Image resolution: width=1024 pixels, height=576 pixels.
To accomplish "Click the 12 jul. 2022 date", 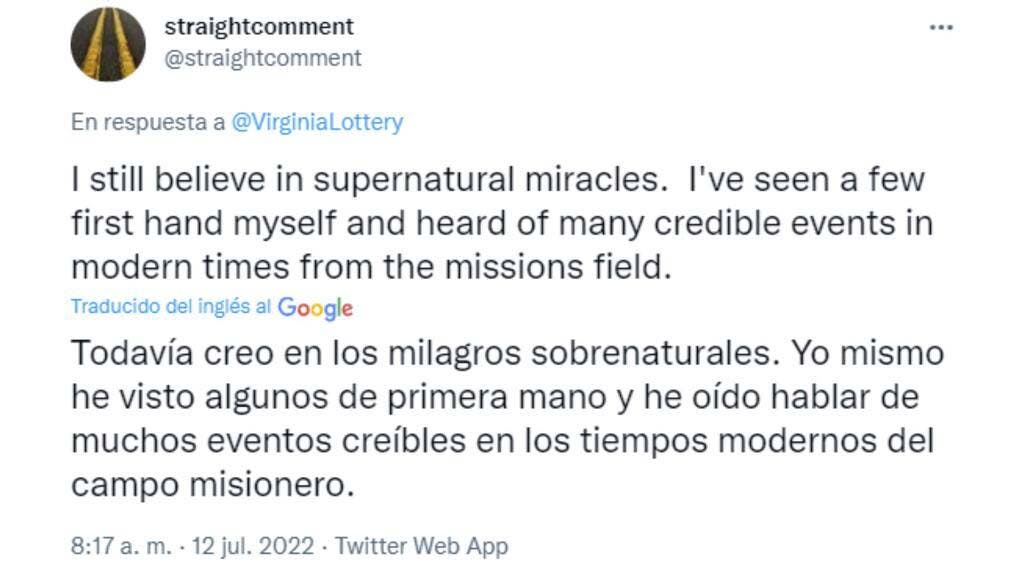I will click(257, 547).
